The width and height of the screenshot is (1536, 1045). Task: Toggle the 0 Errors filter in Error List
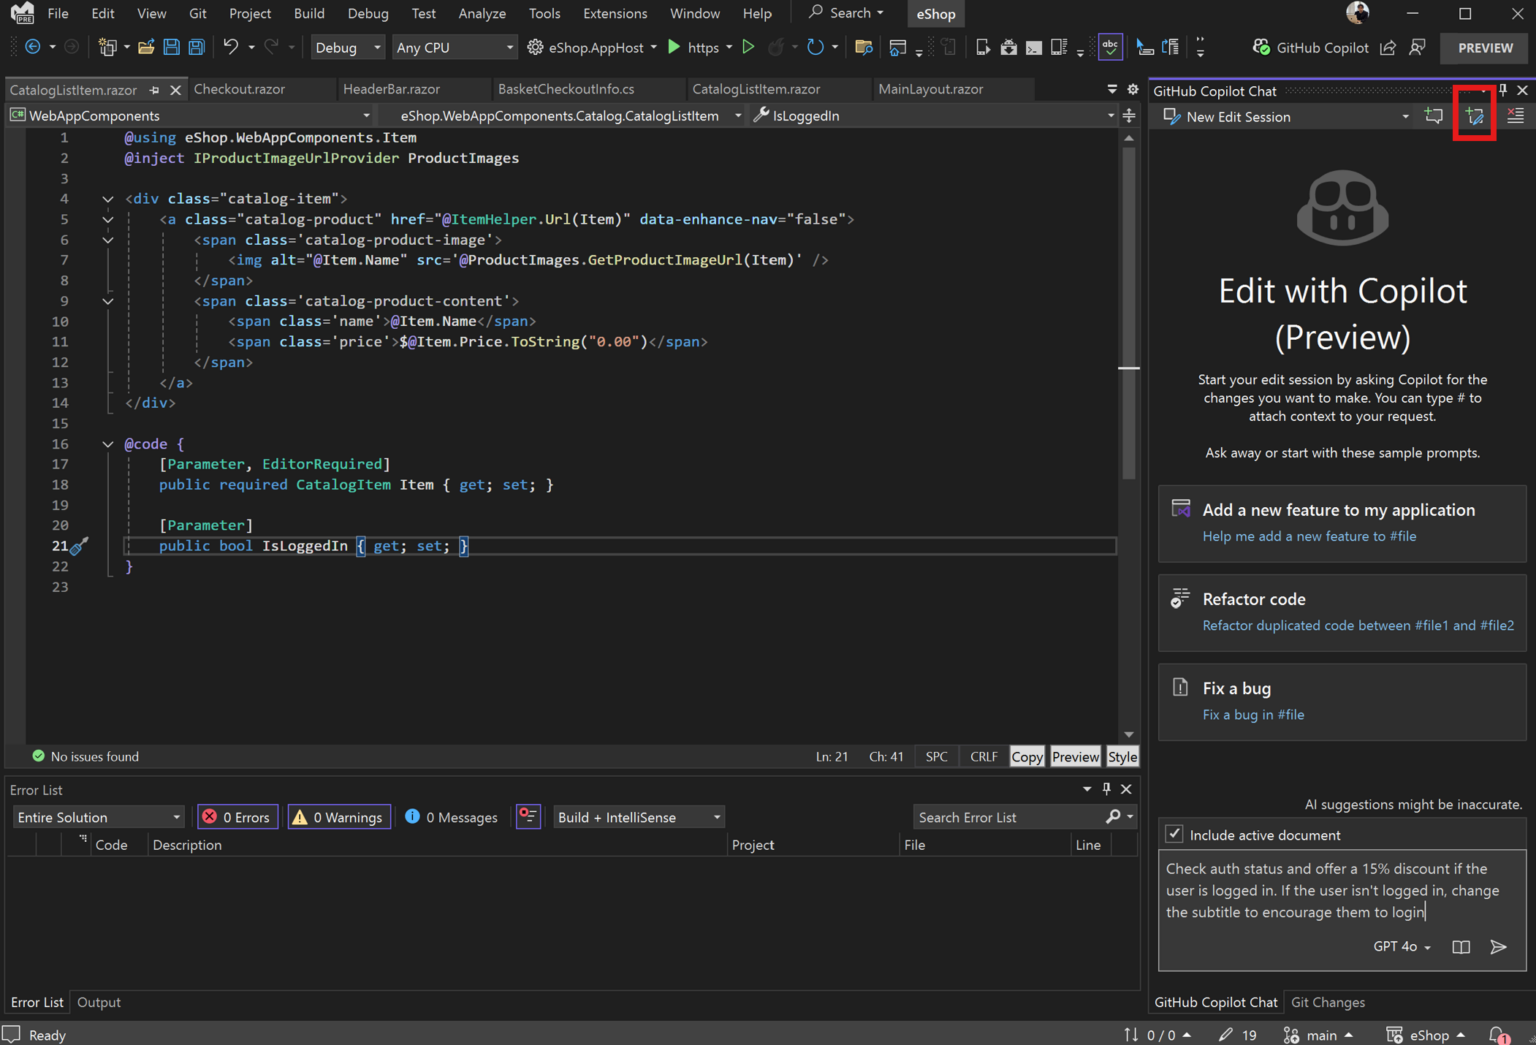[x=237, y=817]
